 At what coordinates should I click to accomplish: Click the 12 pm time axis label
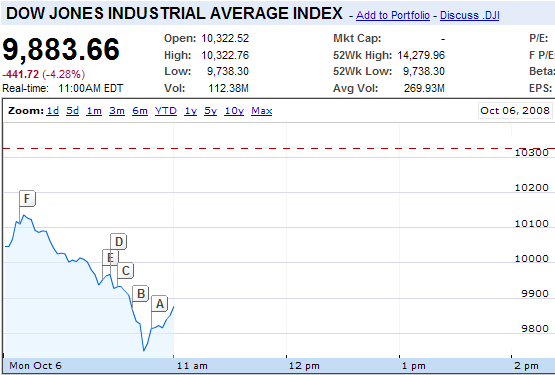pyautogui.click(x=304, y=366)
